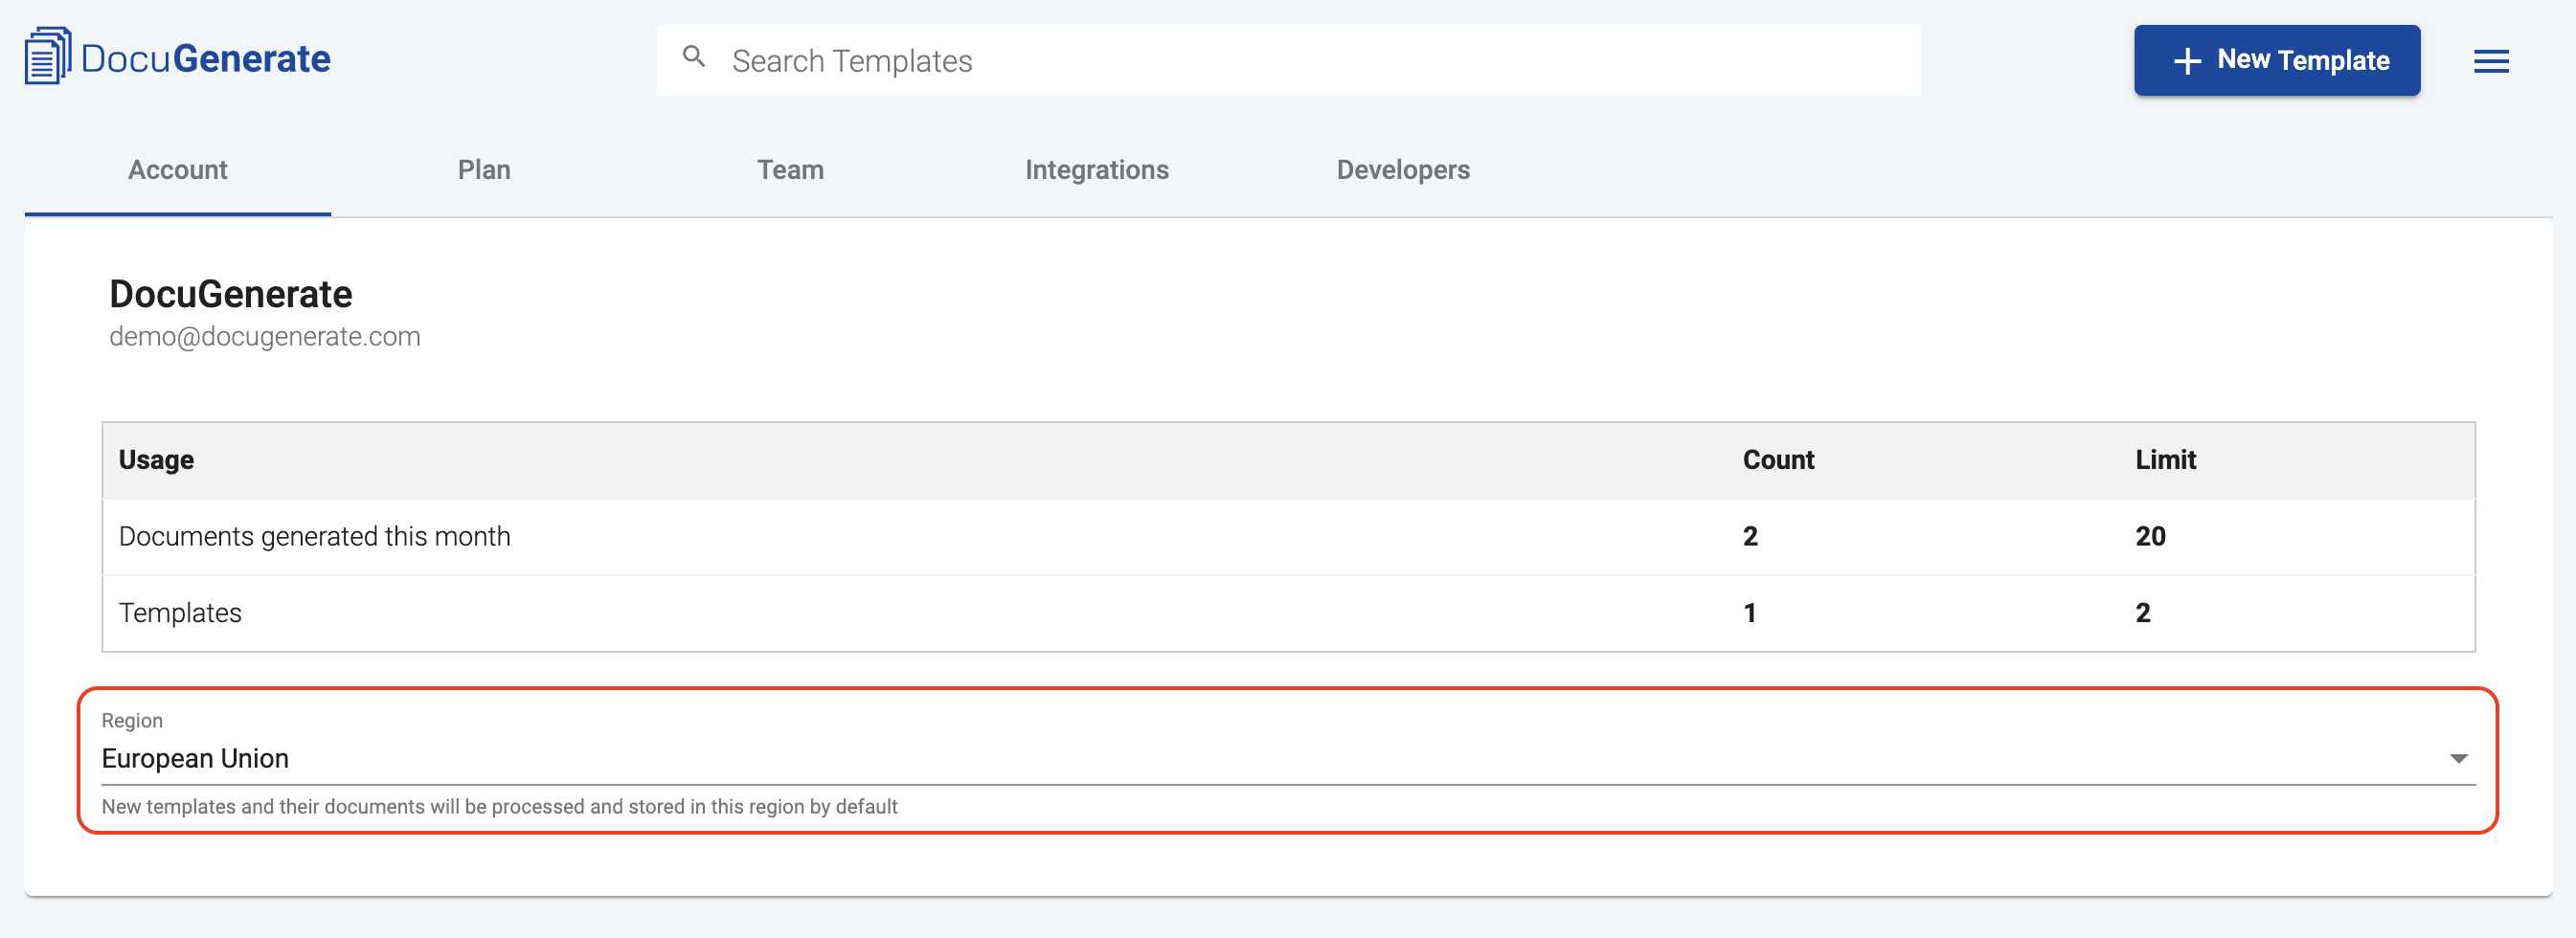Click the New Template button
The width and height of the screenshot is (2576, 938).
[2276, 61]
